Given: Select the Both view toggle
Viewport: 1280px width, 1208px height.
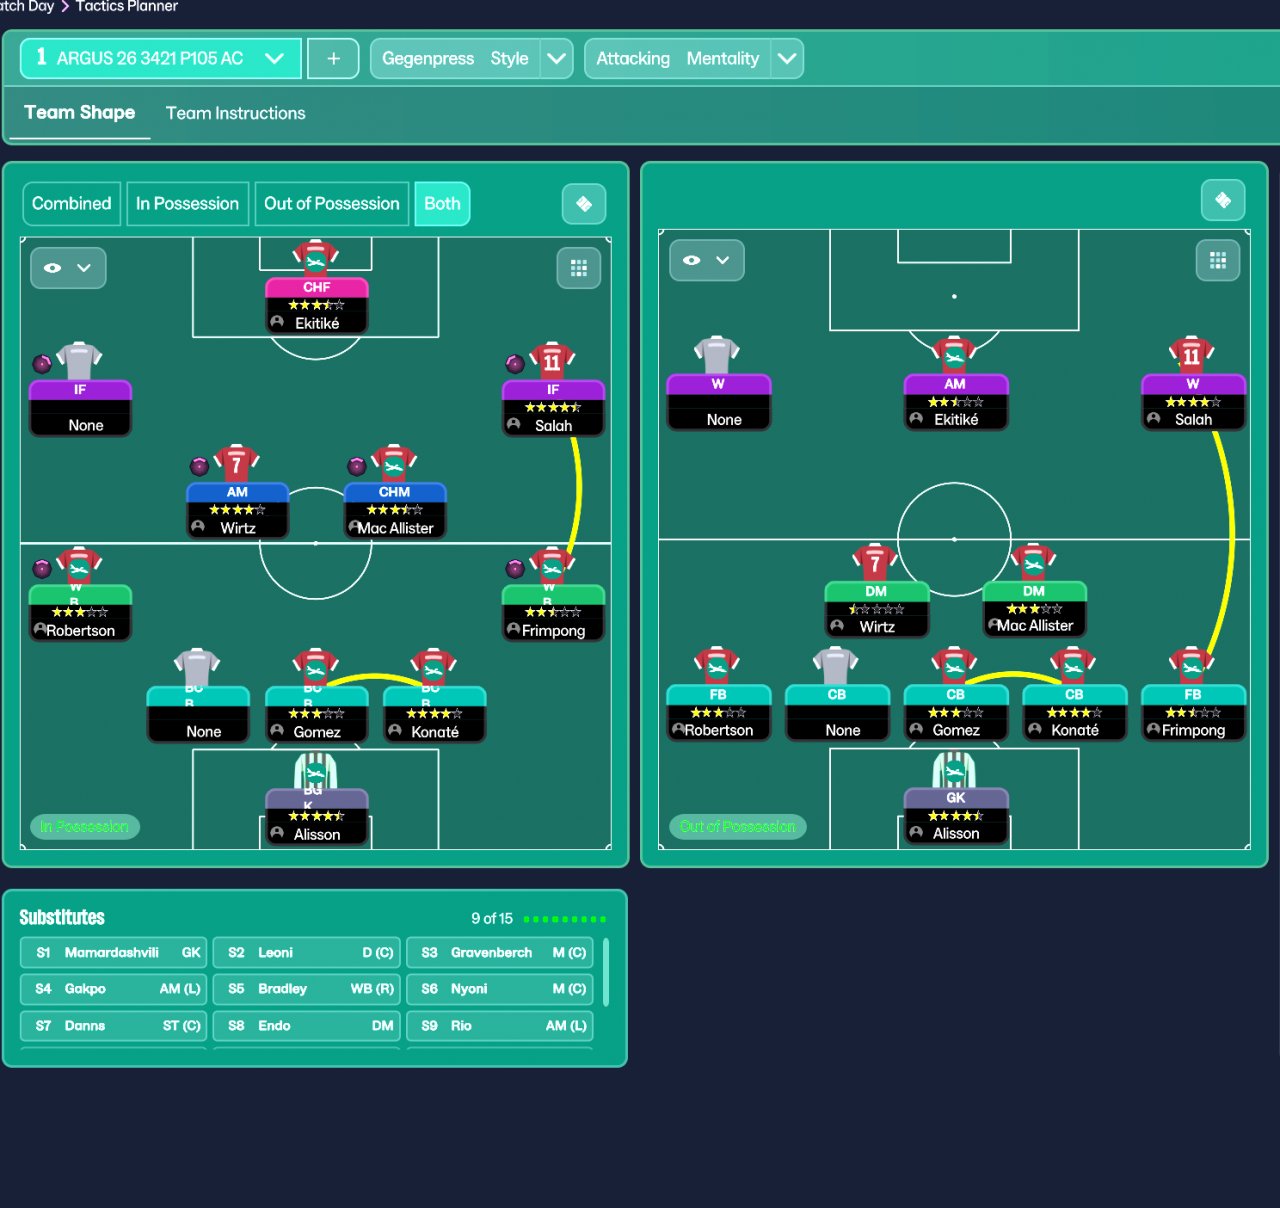Looking at the screenshot, I should [x=442, y=204].
